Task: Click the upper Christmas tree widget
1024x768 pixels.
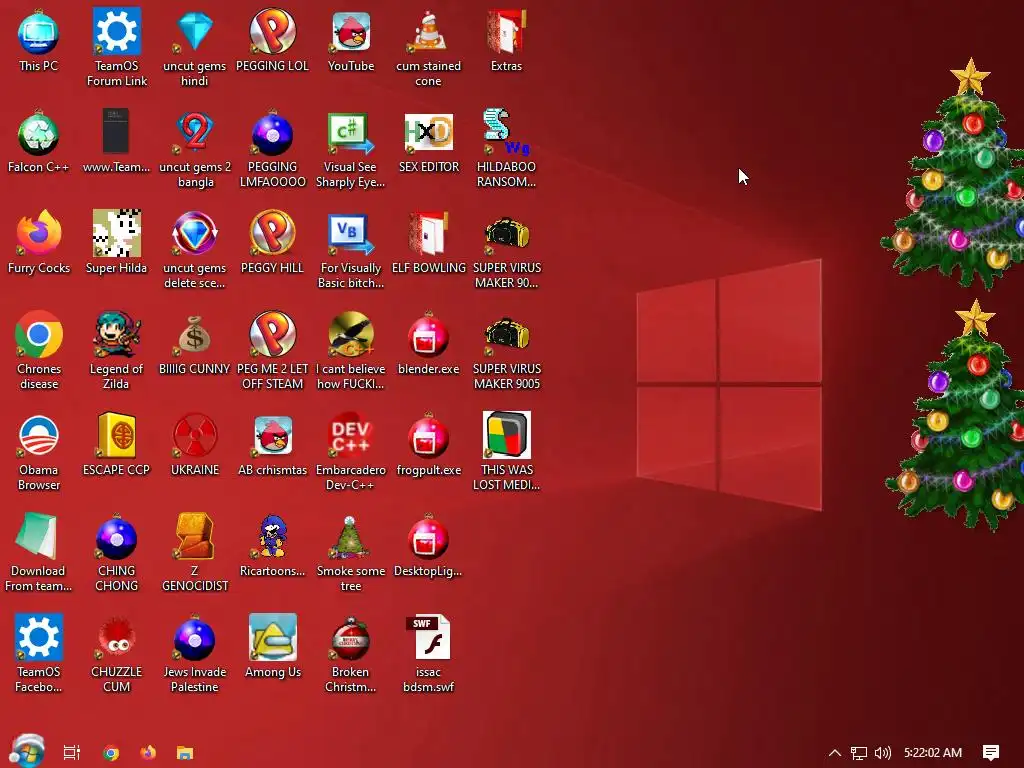Action: tap(952, 174)
